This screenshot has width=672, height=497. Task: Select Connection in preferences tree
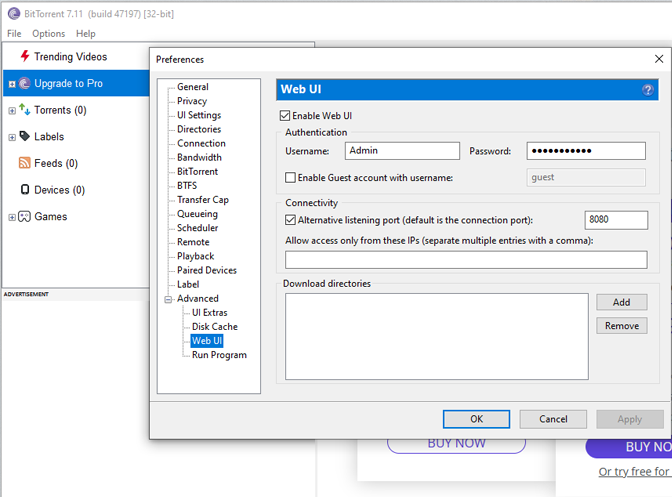point(201,143)
